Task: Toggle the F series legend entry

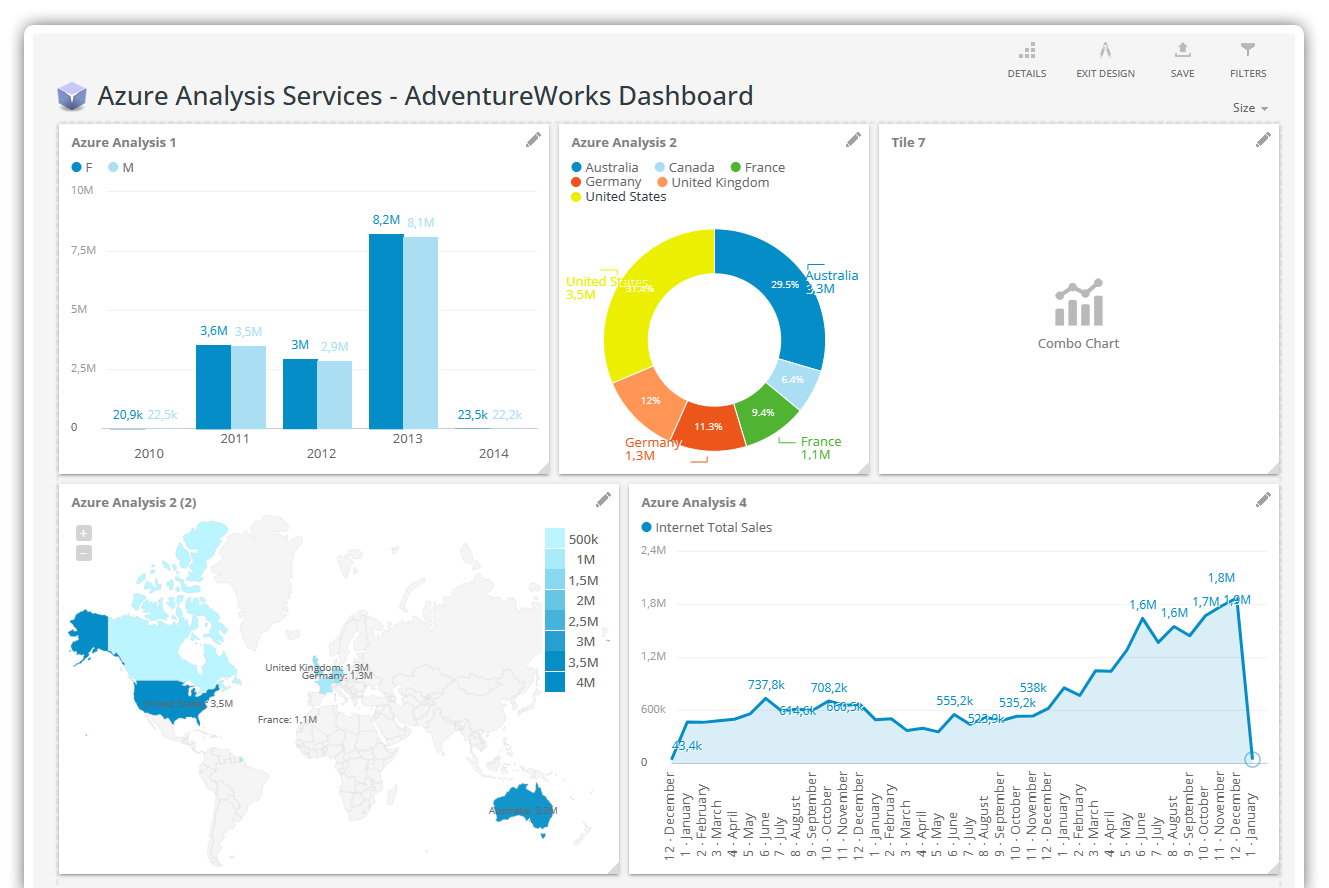Action: click(x=82, y=168)
